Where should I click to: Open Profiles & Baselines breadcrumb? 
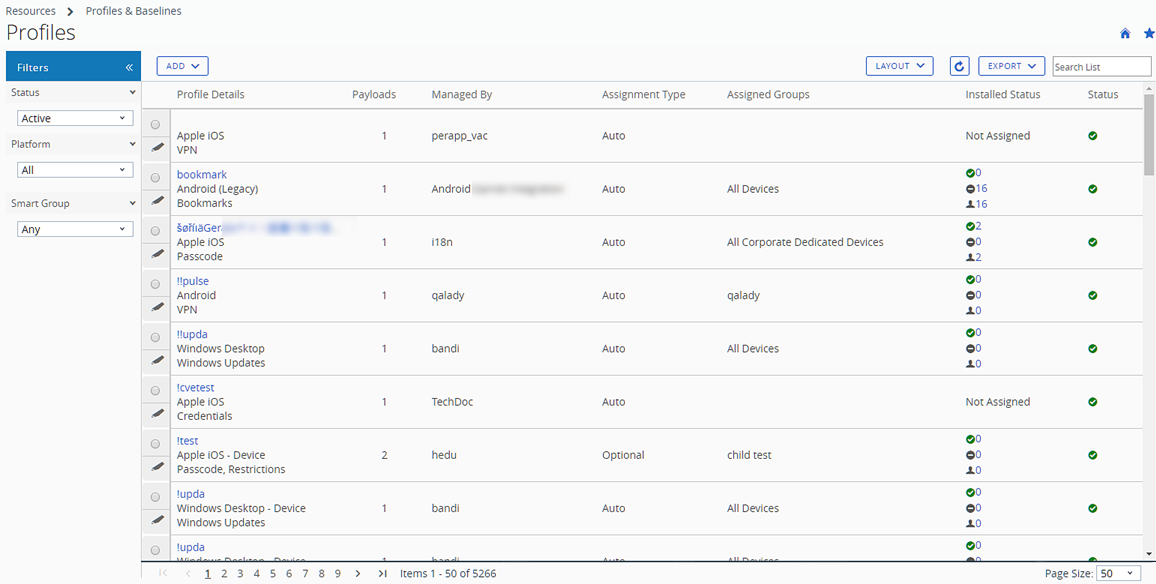(133, 11)
